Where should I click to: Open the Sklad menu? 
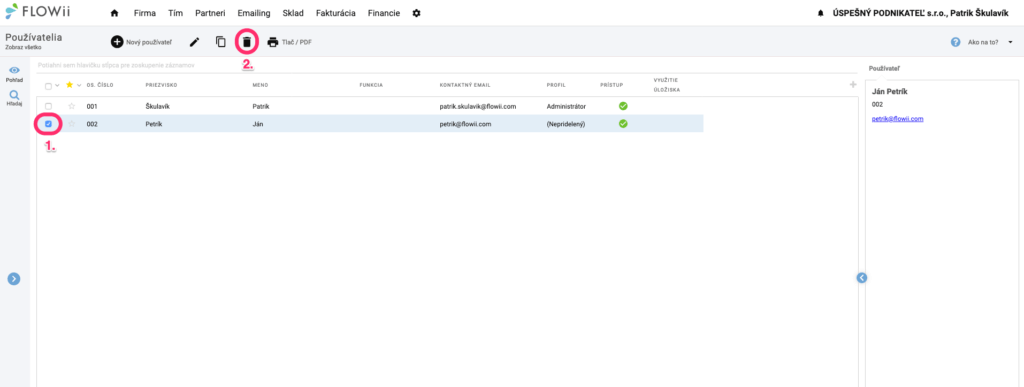point(293,13)
